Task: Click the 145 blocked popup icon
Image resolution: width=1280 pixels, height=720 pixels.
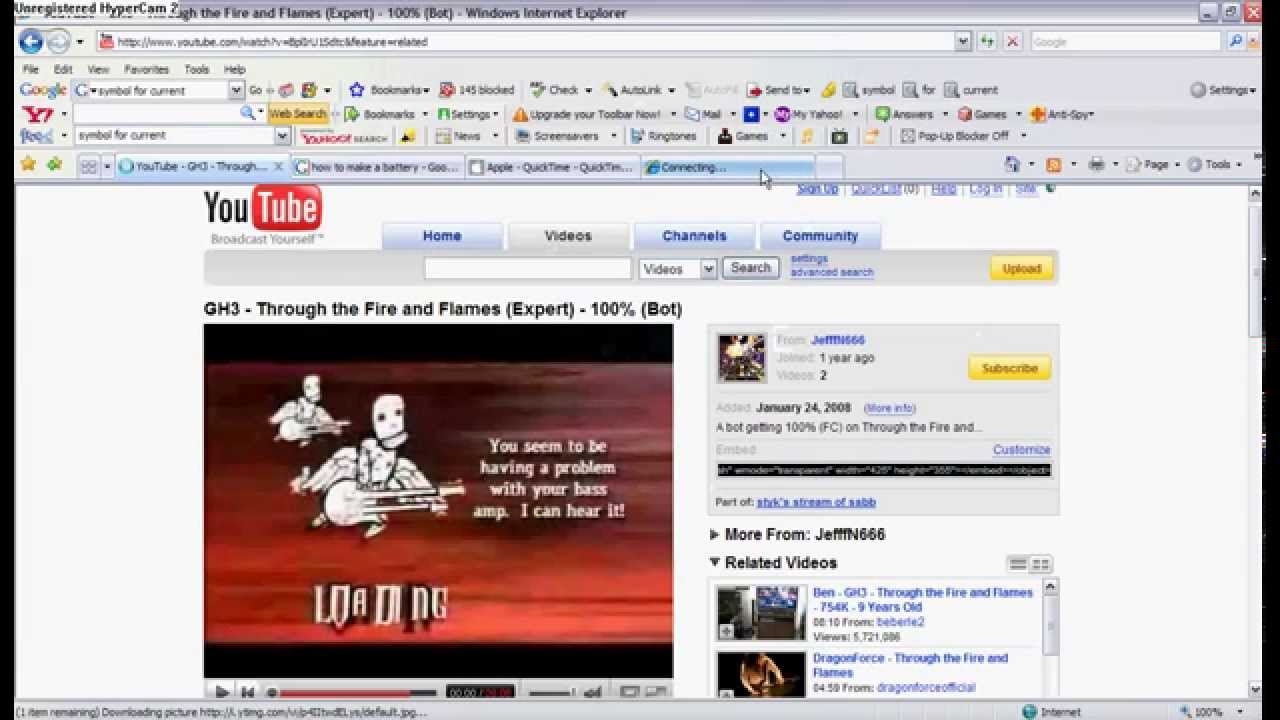Action: coord(447,90)
